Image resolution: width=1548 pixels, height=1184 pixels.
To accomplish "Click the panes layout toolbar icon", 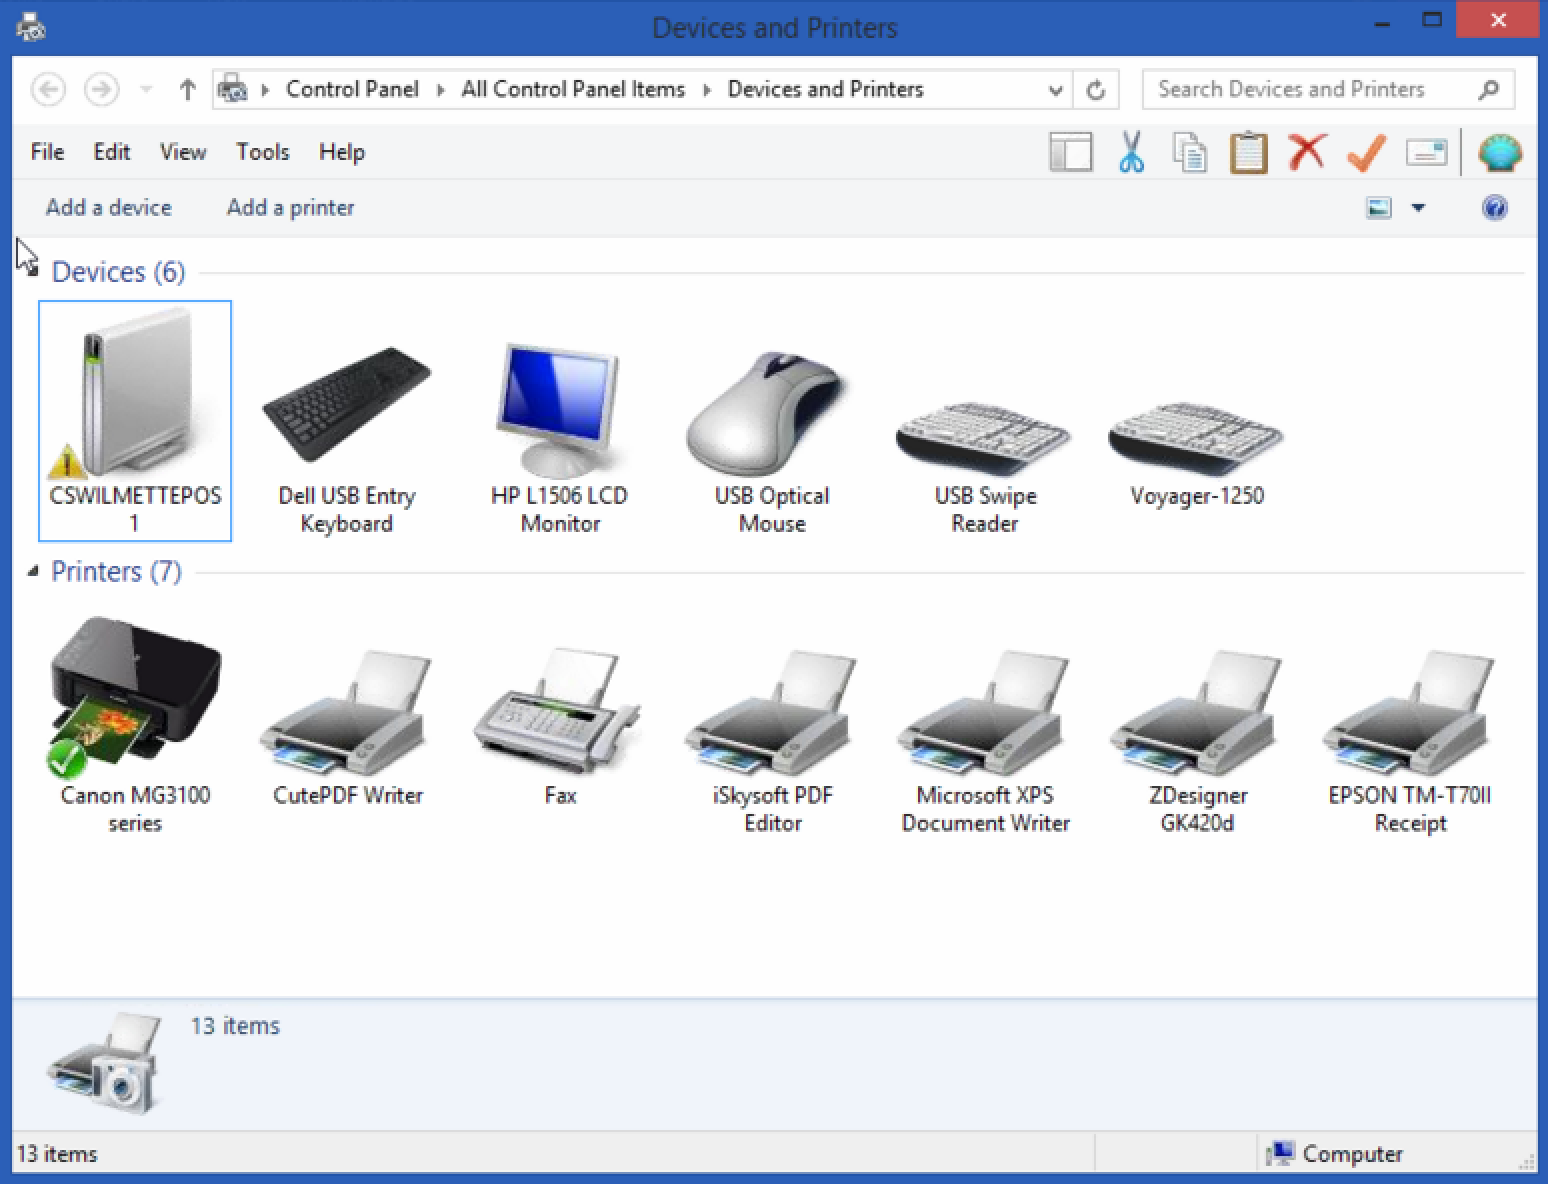I will [1070, 152].
